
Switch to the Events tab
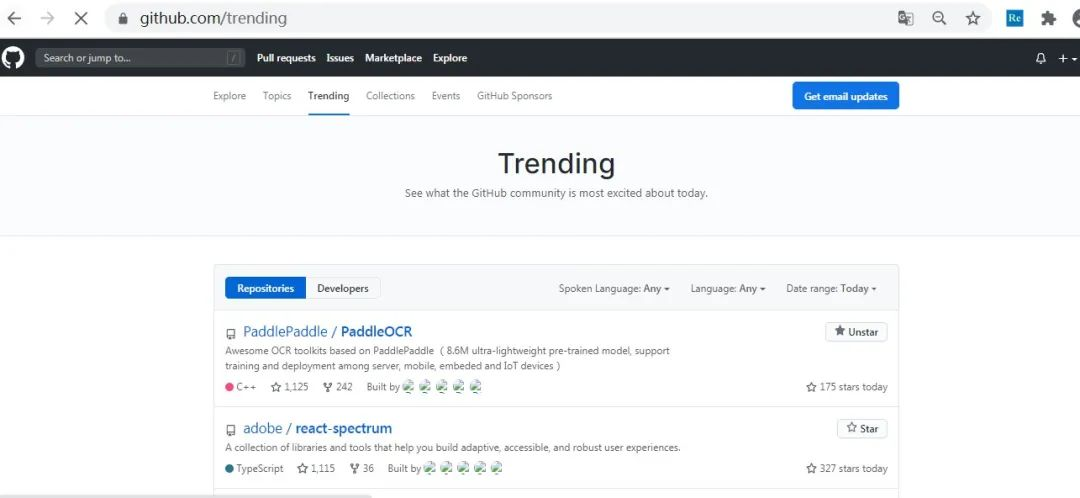point(446,96)
